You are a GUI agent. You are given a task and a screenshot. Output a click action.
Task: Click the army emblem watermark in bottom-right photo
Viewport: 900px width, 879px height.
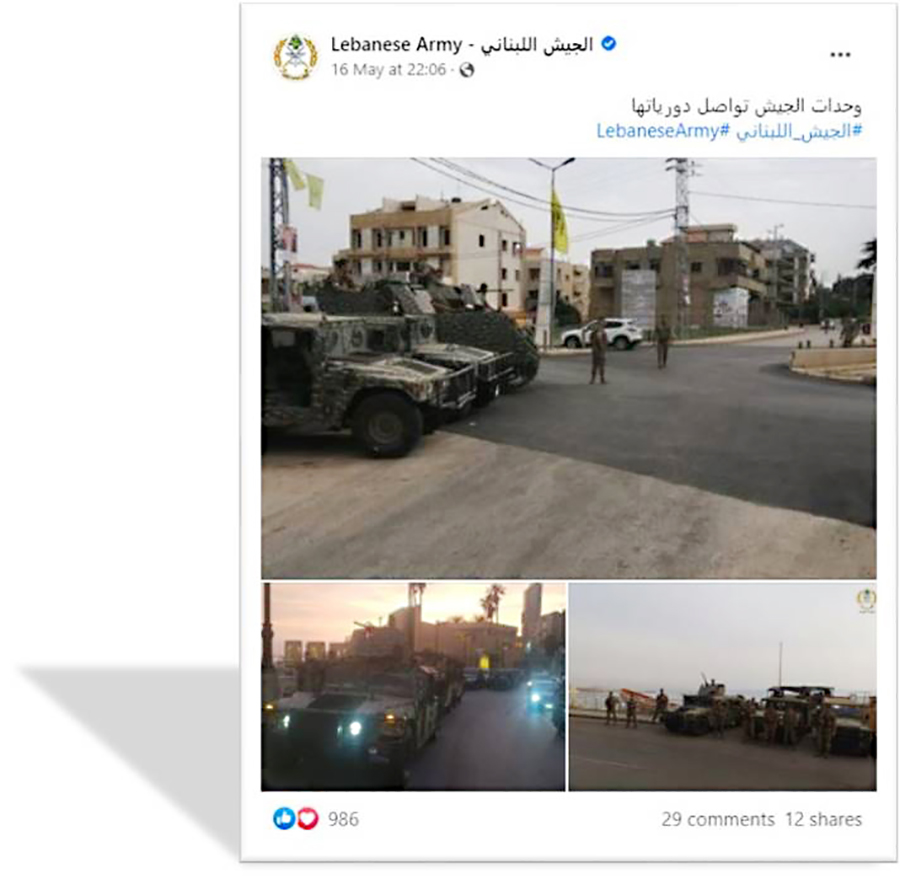[866, 600]
